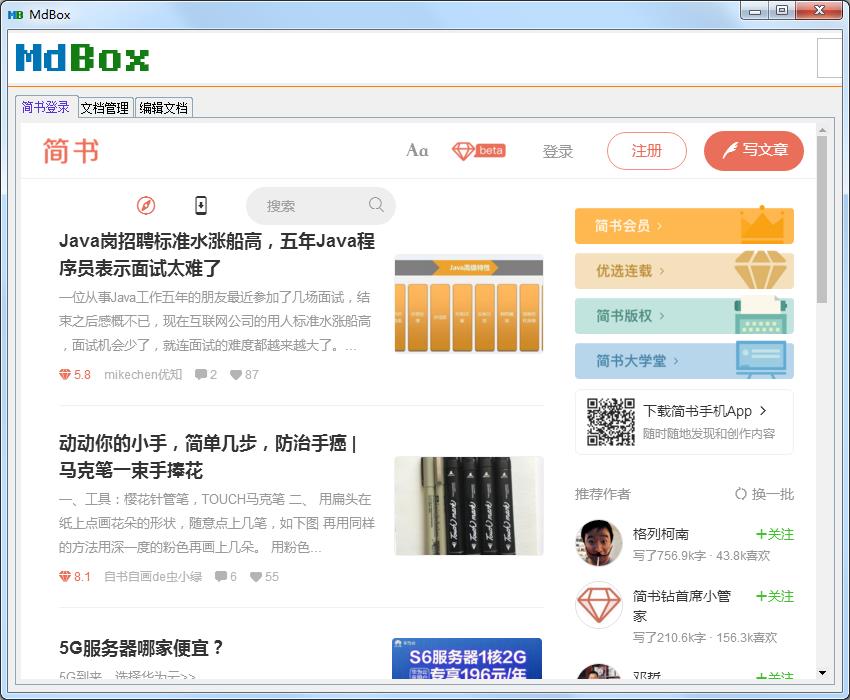850x700 pixels.
Task: Click the QR code image
Action: click(610, 422)
